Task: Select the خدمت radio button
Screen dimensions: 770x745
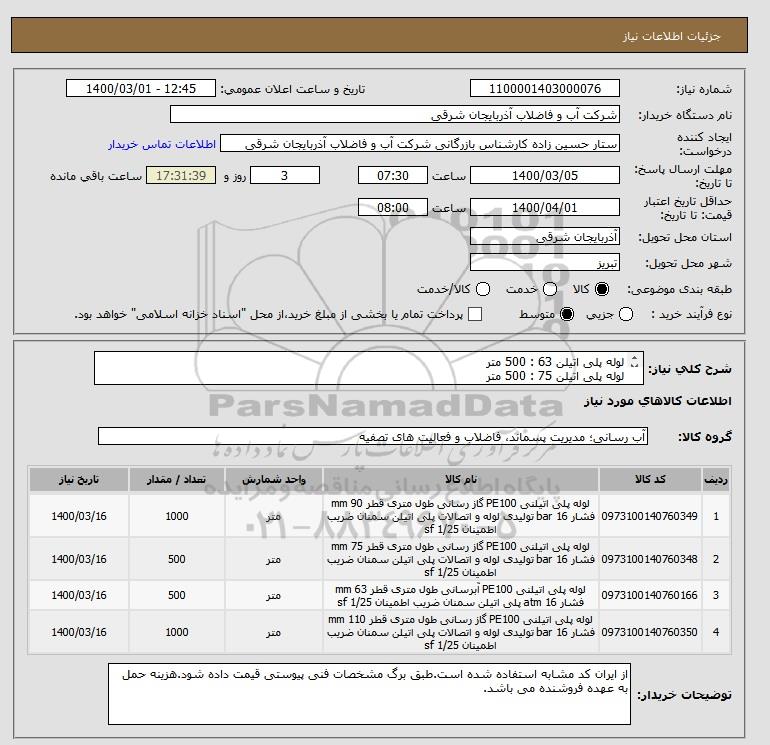Action: [x=550, y=289]
